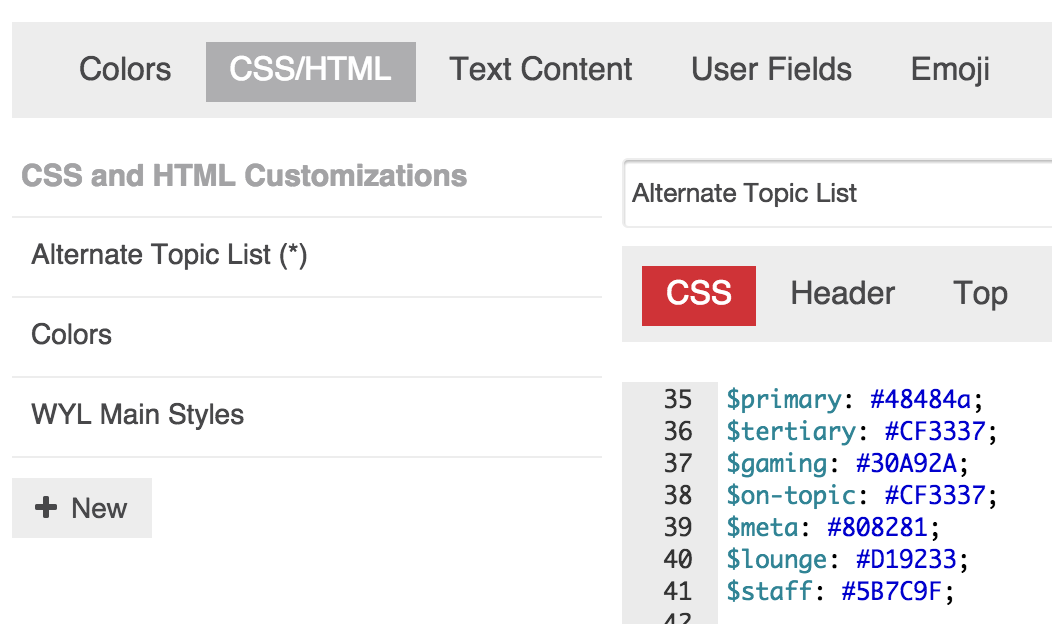This screenshot has height=624, width=1052.
Task: Select the User Fields tab
Action: (771, 70)
